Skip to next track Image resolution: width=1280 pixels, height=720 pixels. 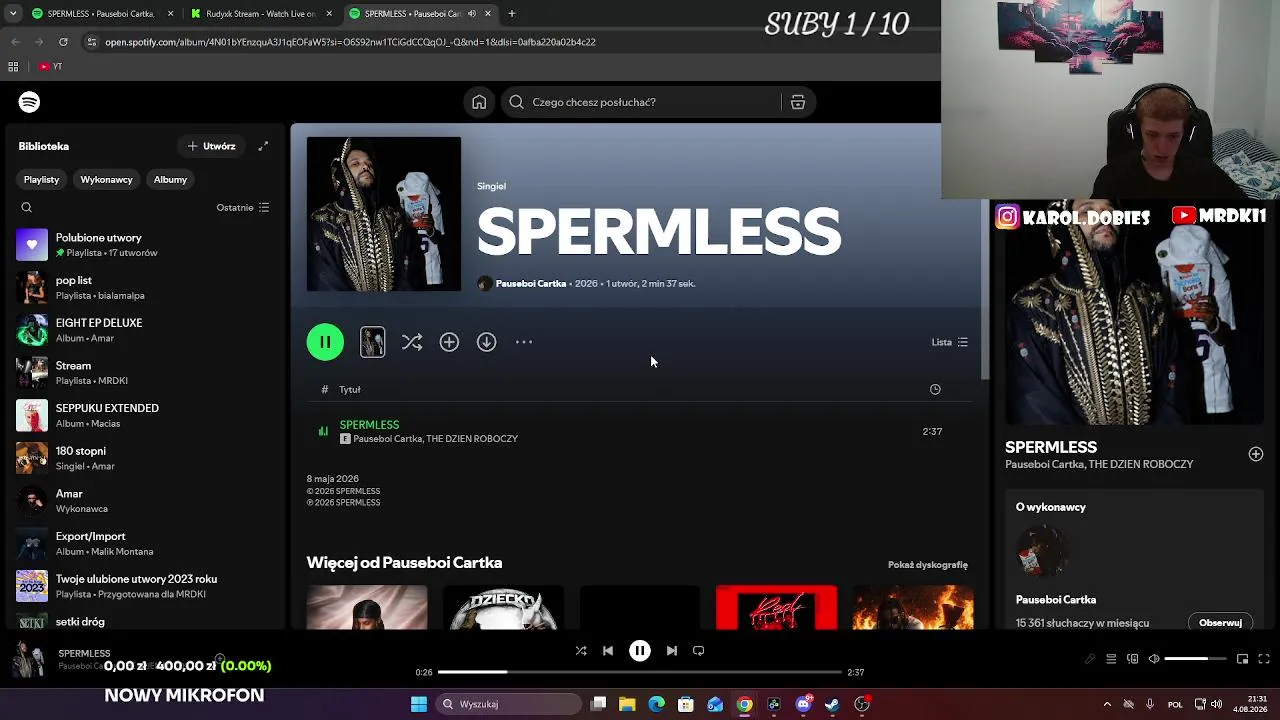click(672, 651)
